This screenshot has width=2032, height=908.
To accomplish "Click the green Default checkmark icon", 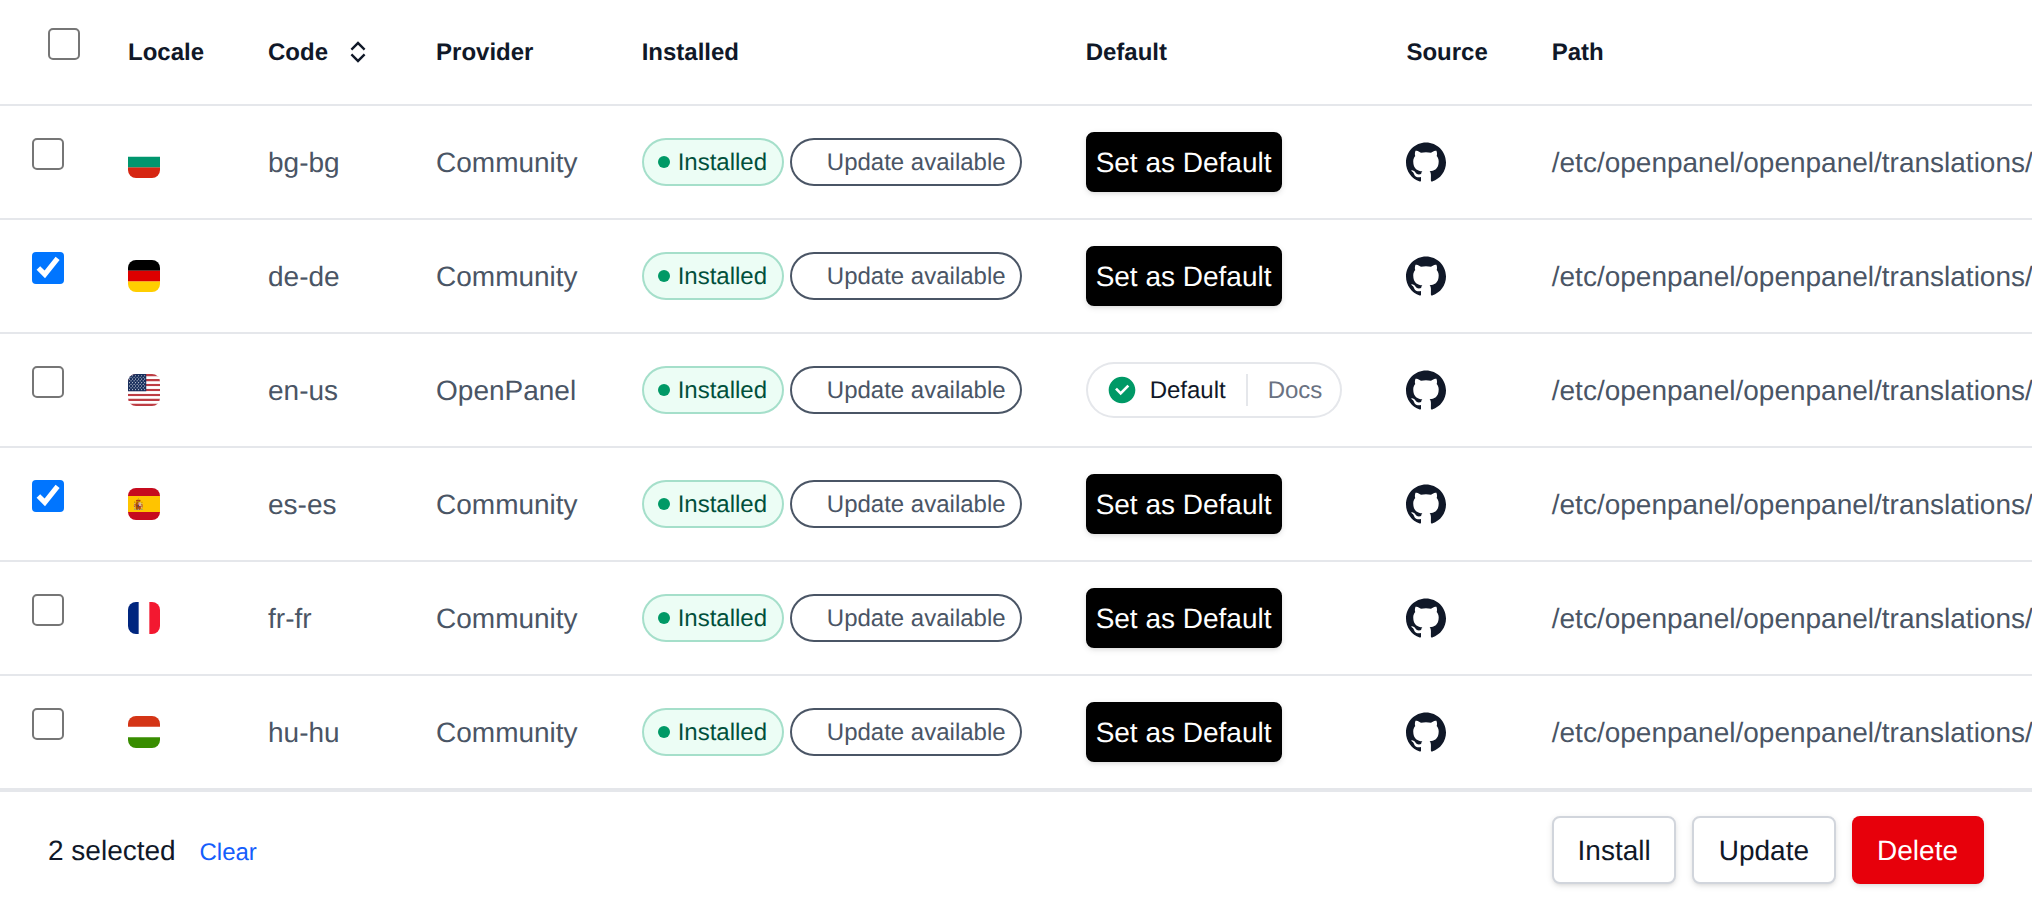I will click(x=1122, y=390).
